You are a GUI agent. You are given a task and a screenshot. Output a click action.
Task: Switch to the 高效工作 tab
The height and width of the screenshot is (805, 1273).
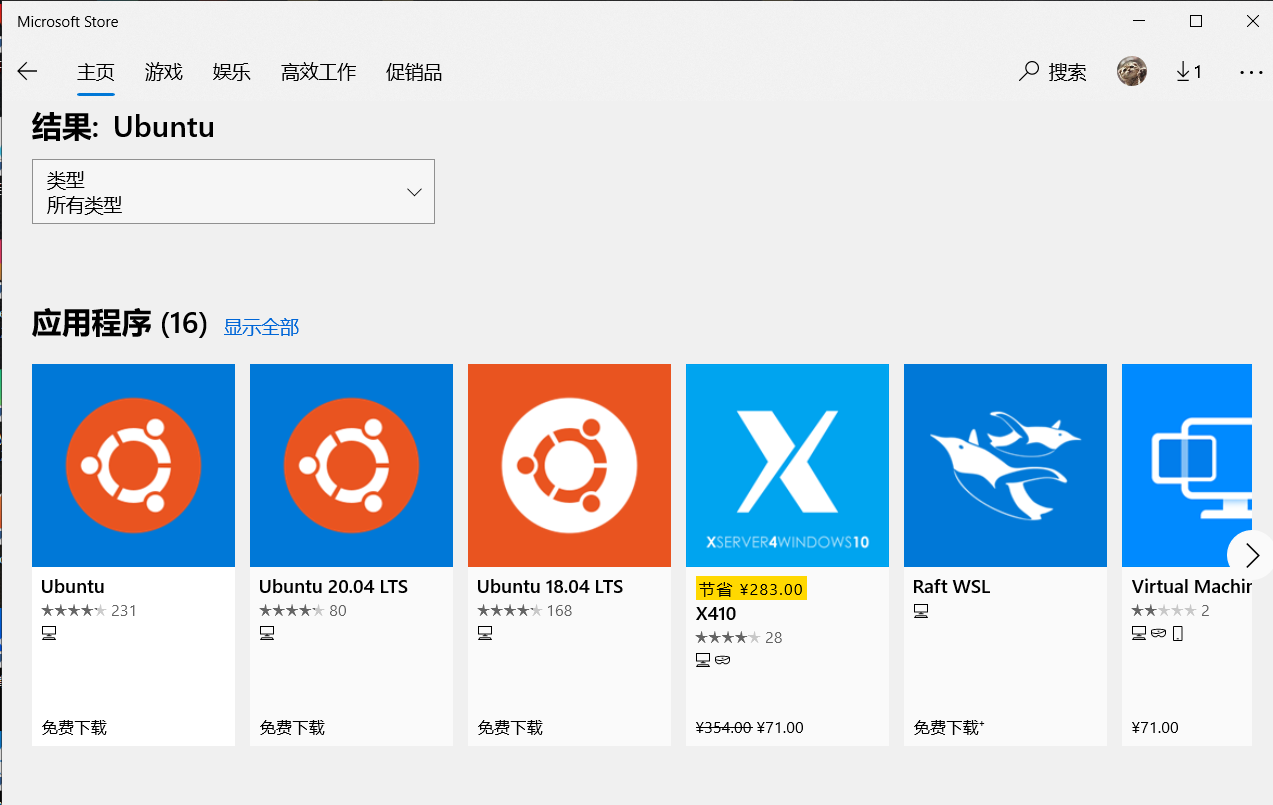point(318,71)
